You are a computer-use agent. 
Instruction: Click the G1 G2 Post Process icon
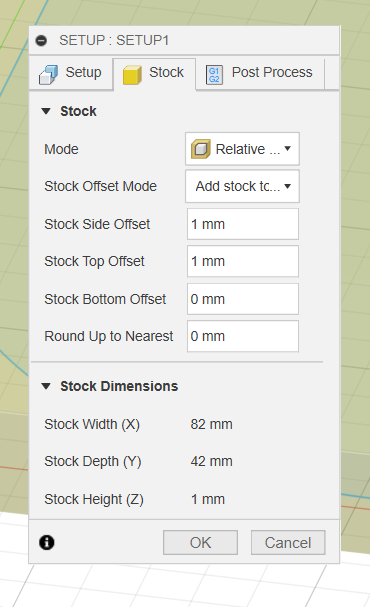pyautogui.click(x=214, y=75)
